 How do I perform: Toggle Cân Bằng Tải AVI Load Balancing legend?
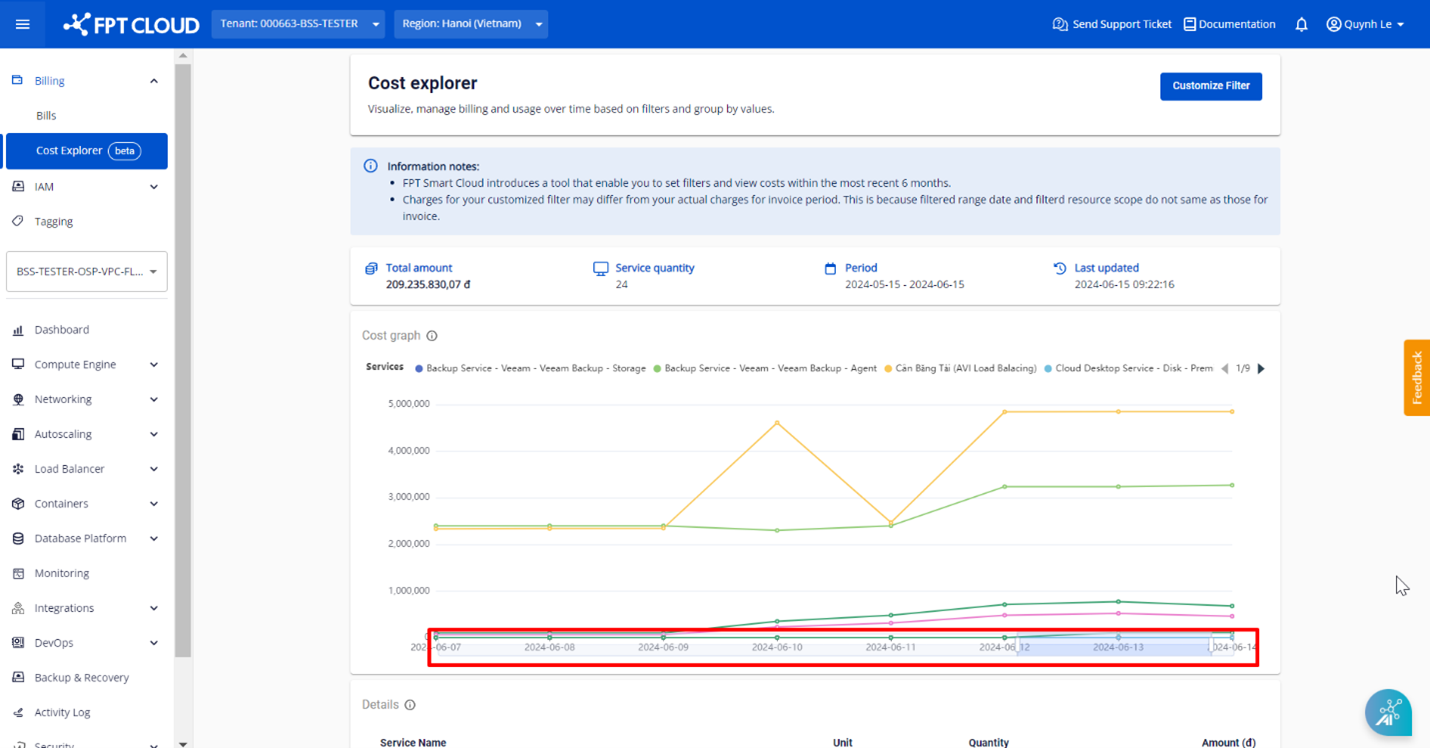960,368
